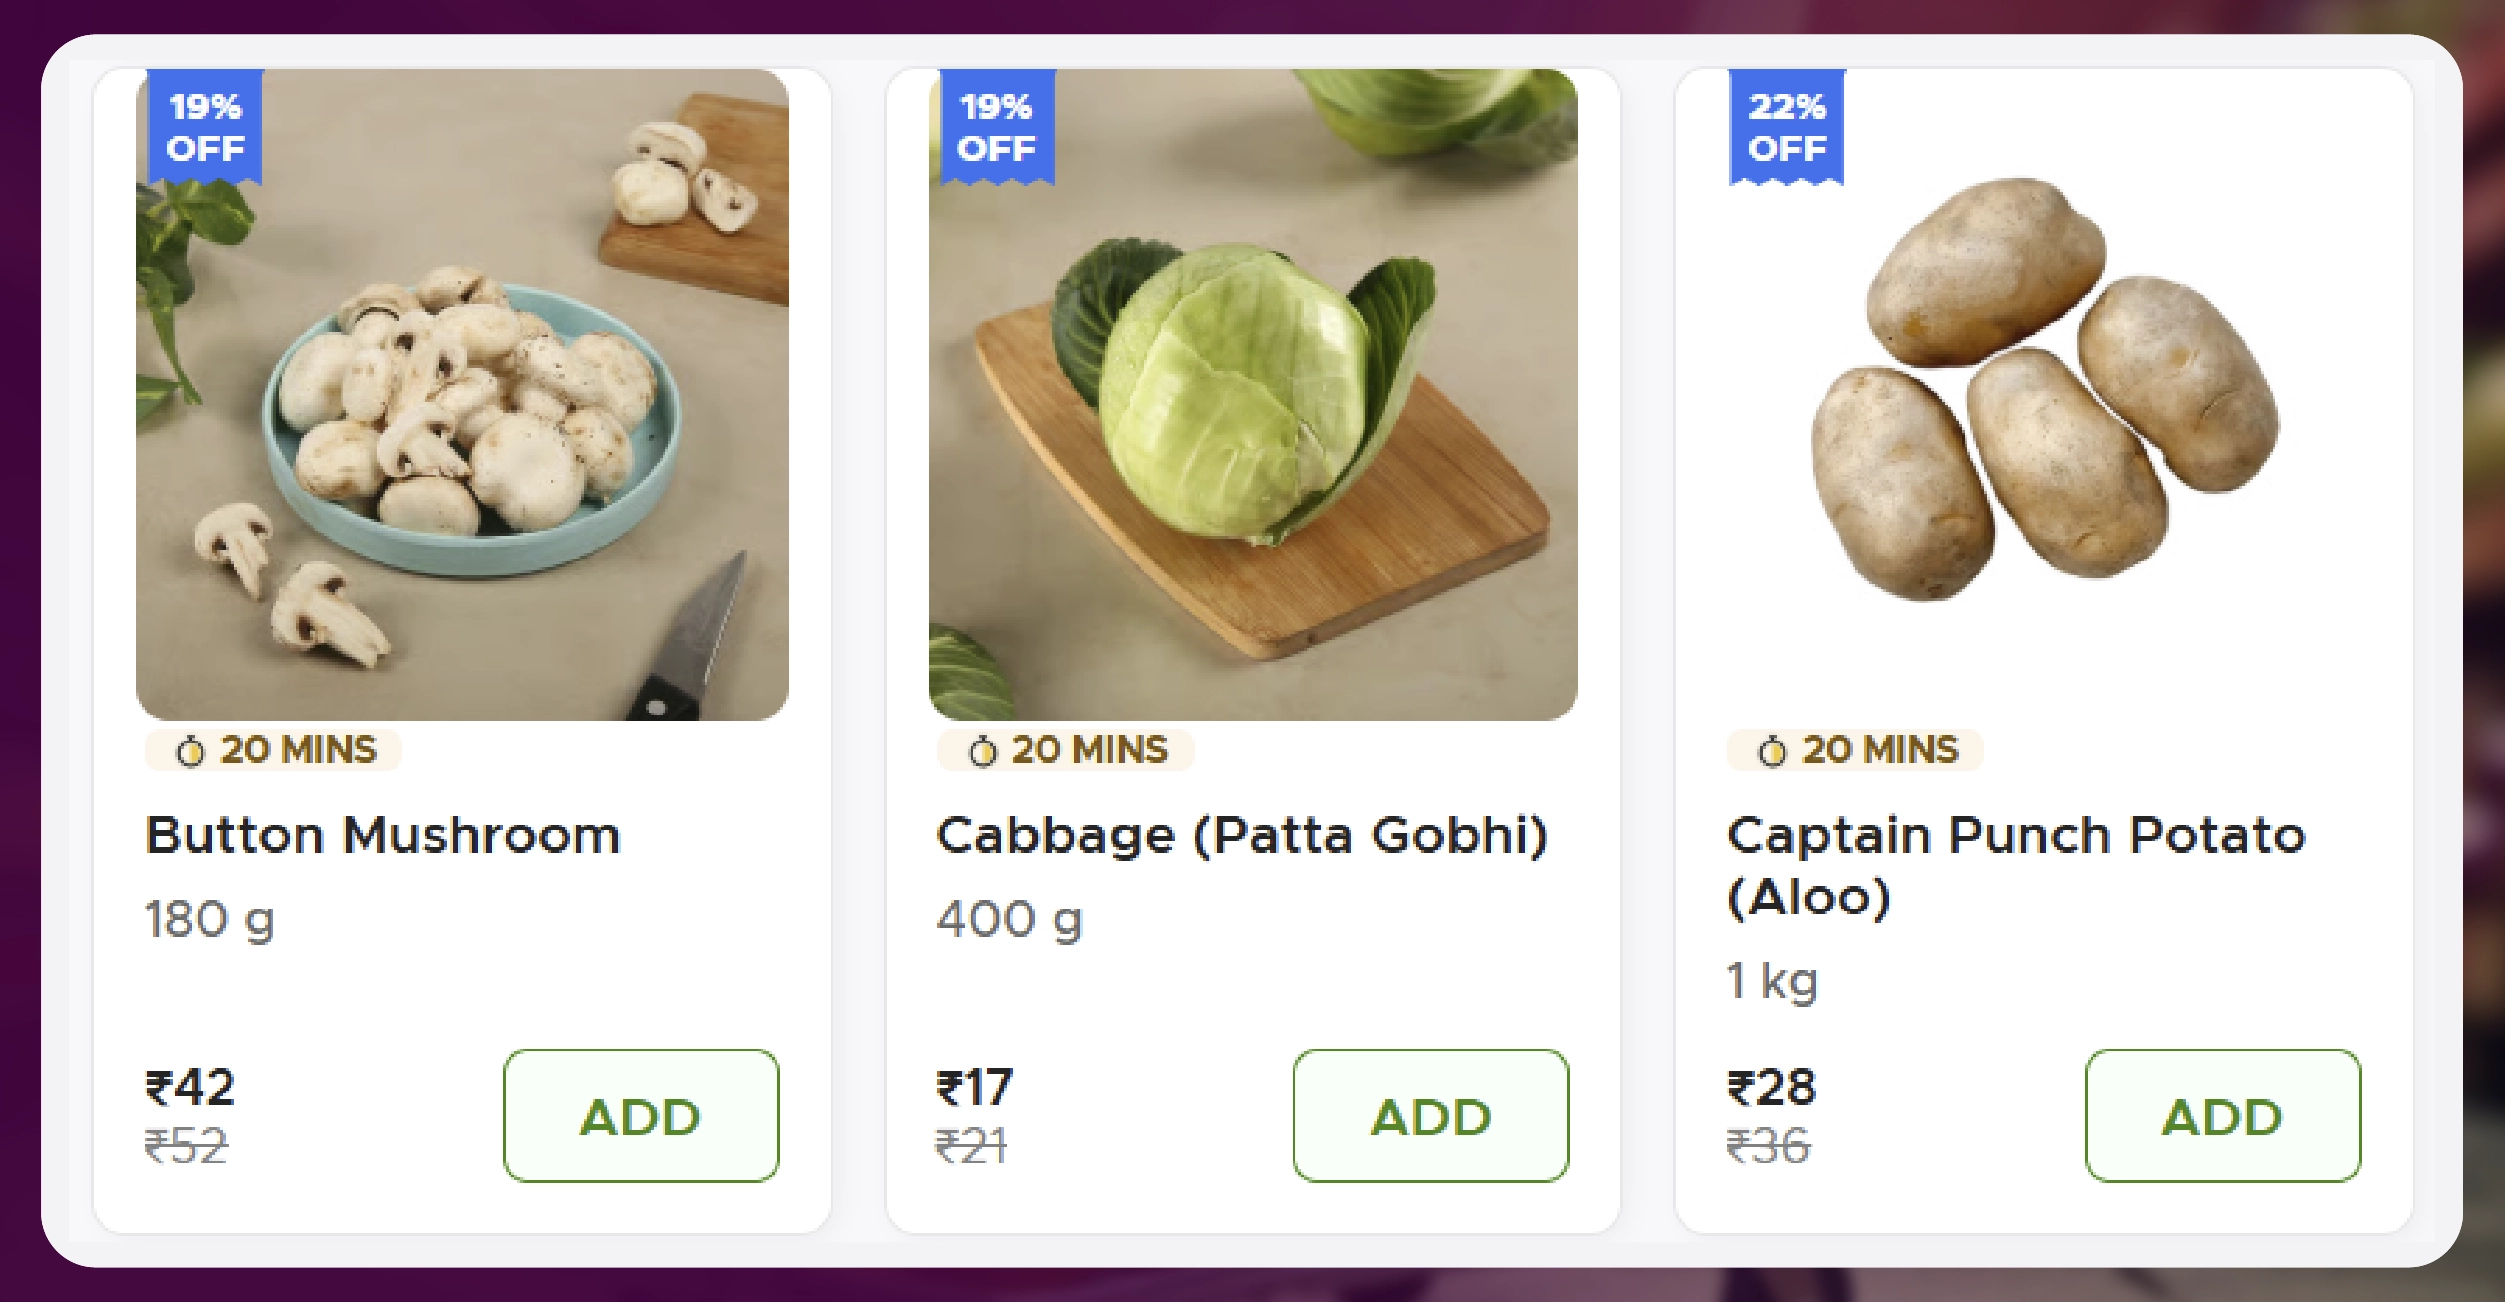Add Captain Punch Potato to cart
The width and height of the screenshot is (2505, 1302).
[x=2222, y=1116]
